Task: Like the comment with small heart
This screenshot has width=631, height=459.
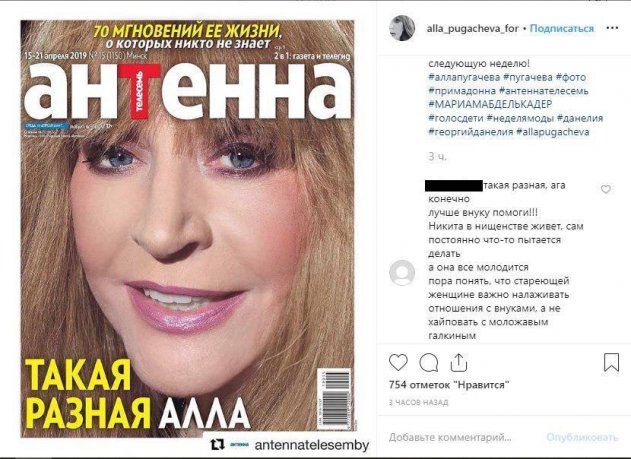Action: pos(606,189)
